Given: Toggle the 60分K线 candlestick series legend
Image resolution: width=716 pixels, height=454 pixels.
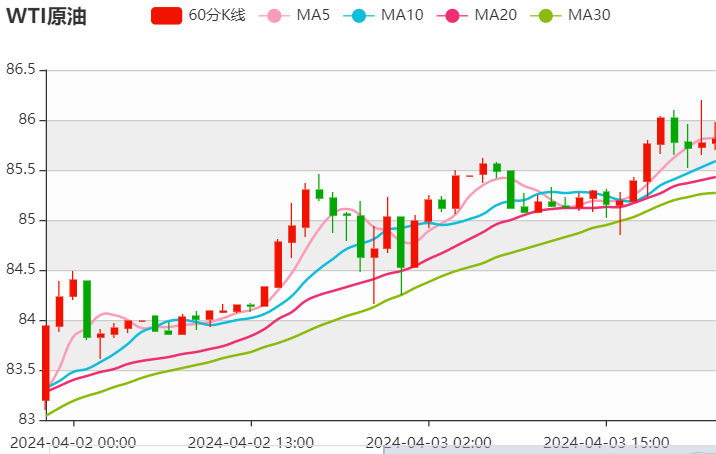Looking at the screenshot, I should click(x=198, y=15).
